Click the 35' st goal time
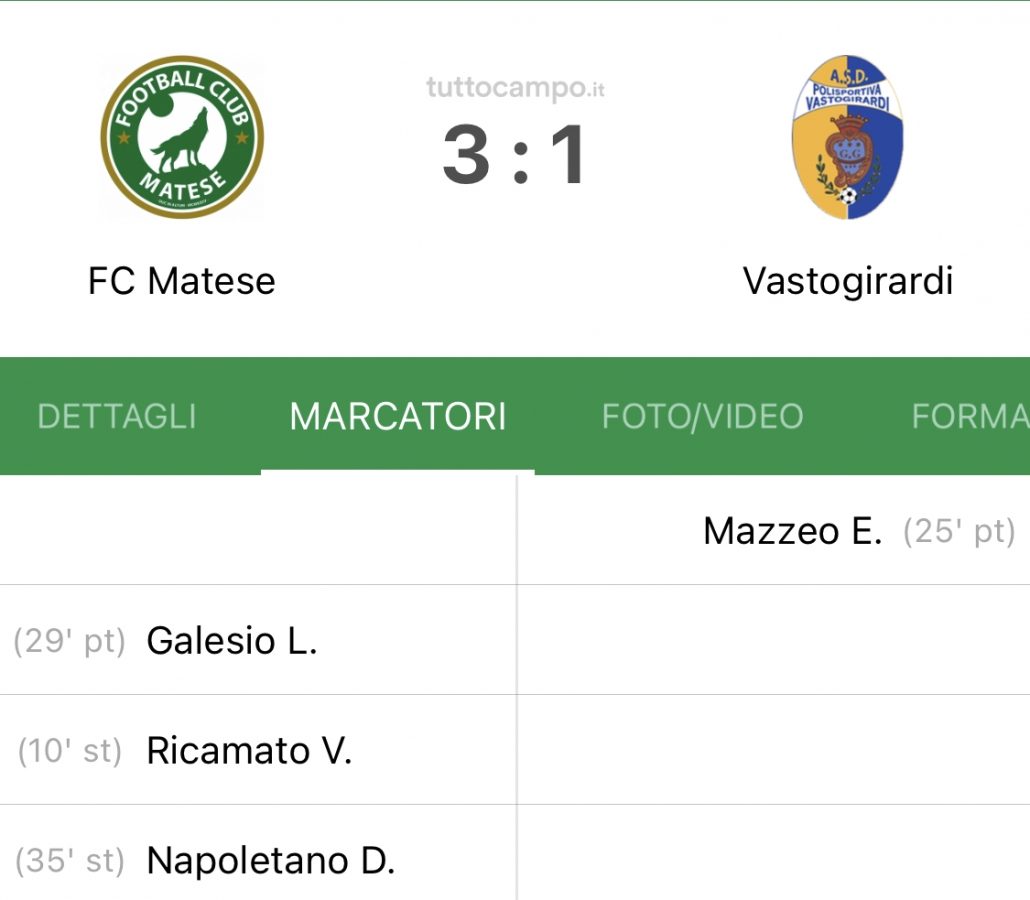1030x900 pixels. click(x=70, y=861)
